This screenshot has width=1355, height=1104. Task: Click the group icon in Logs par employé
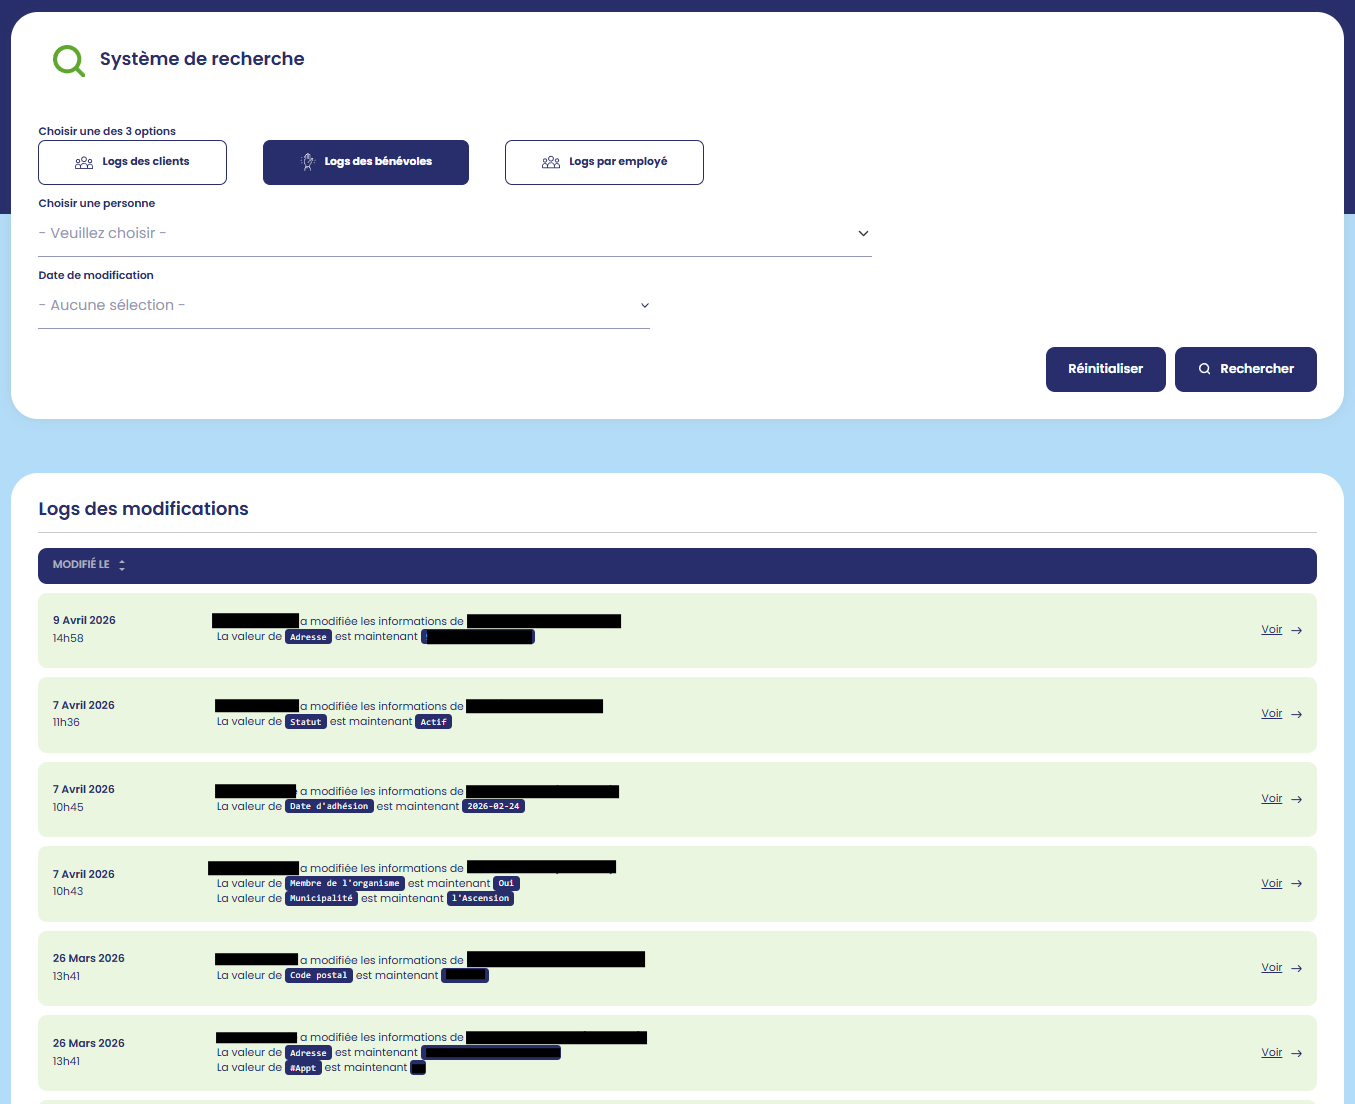tap(551, 162)
